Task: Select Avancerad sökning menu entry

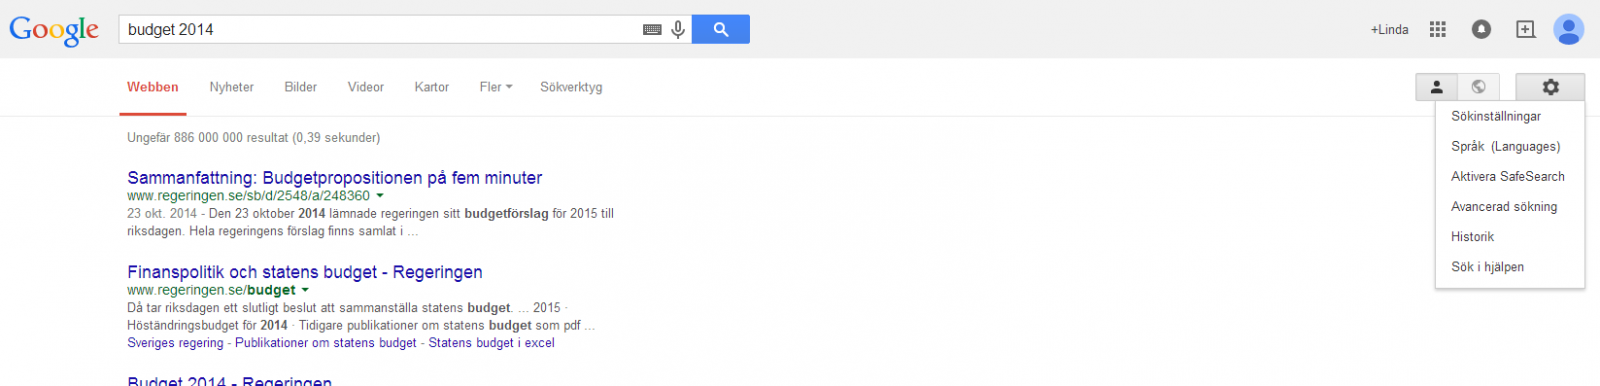Action: tap(1504, 207)
